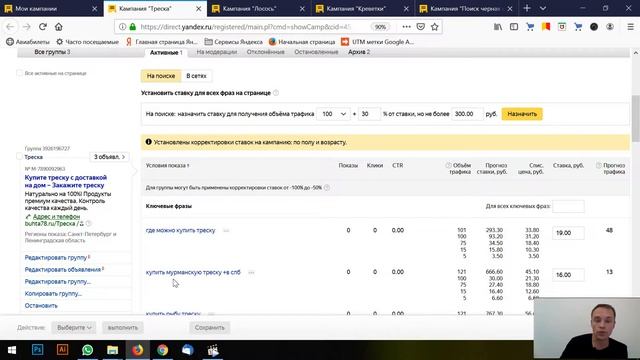Click the page vertical scrollbar thumb

click(636, 118)
